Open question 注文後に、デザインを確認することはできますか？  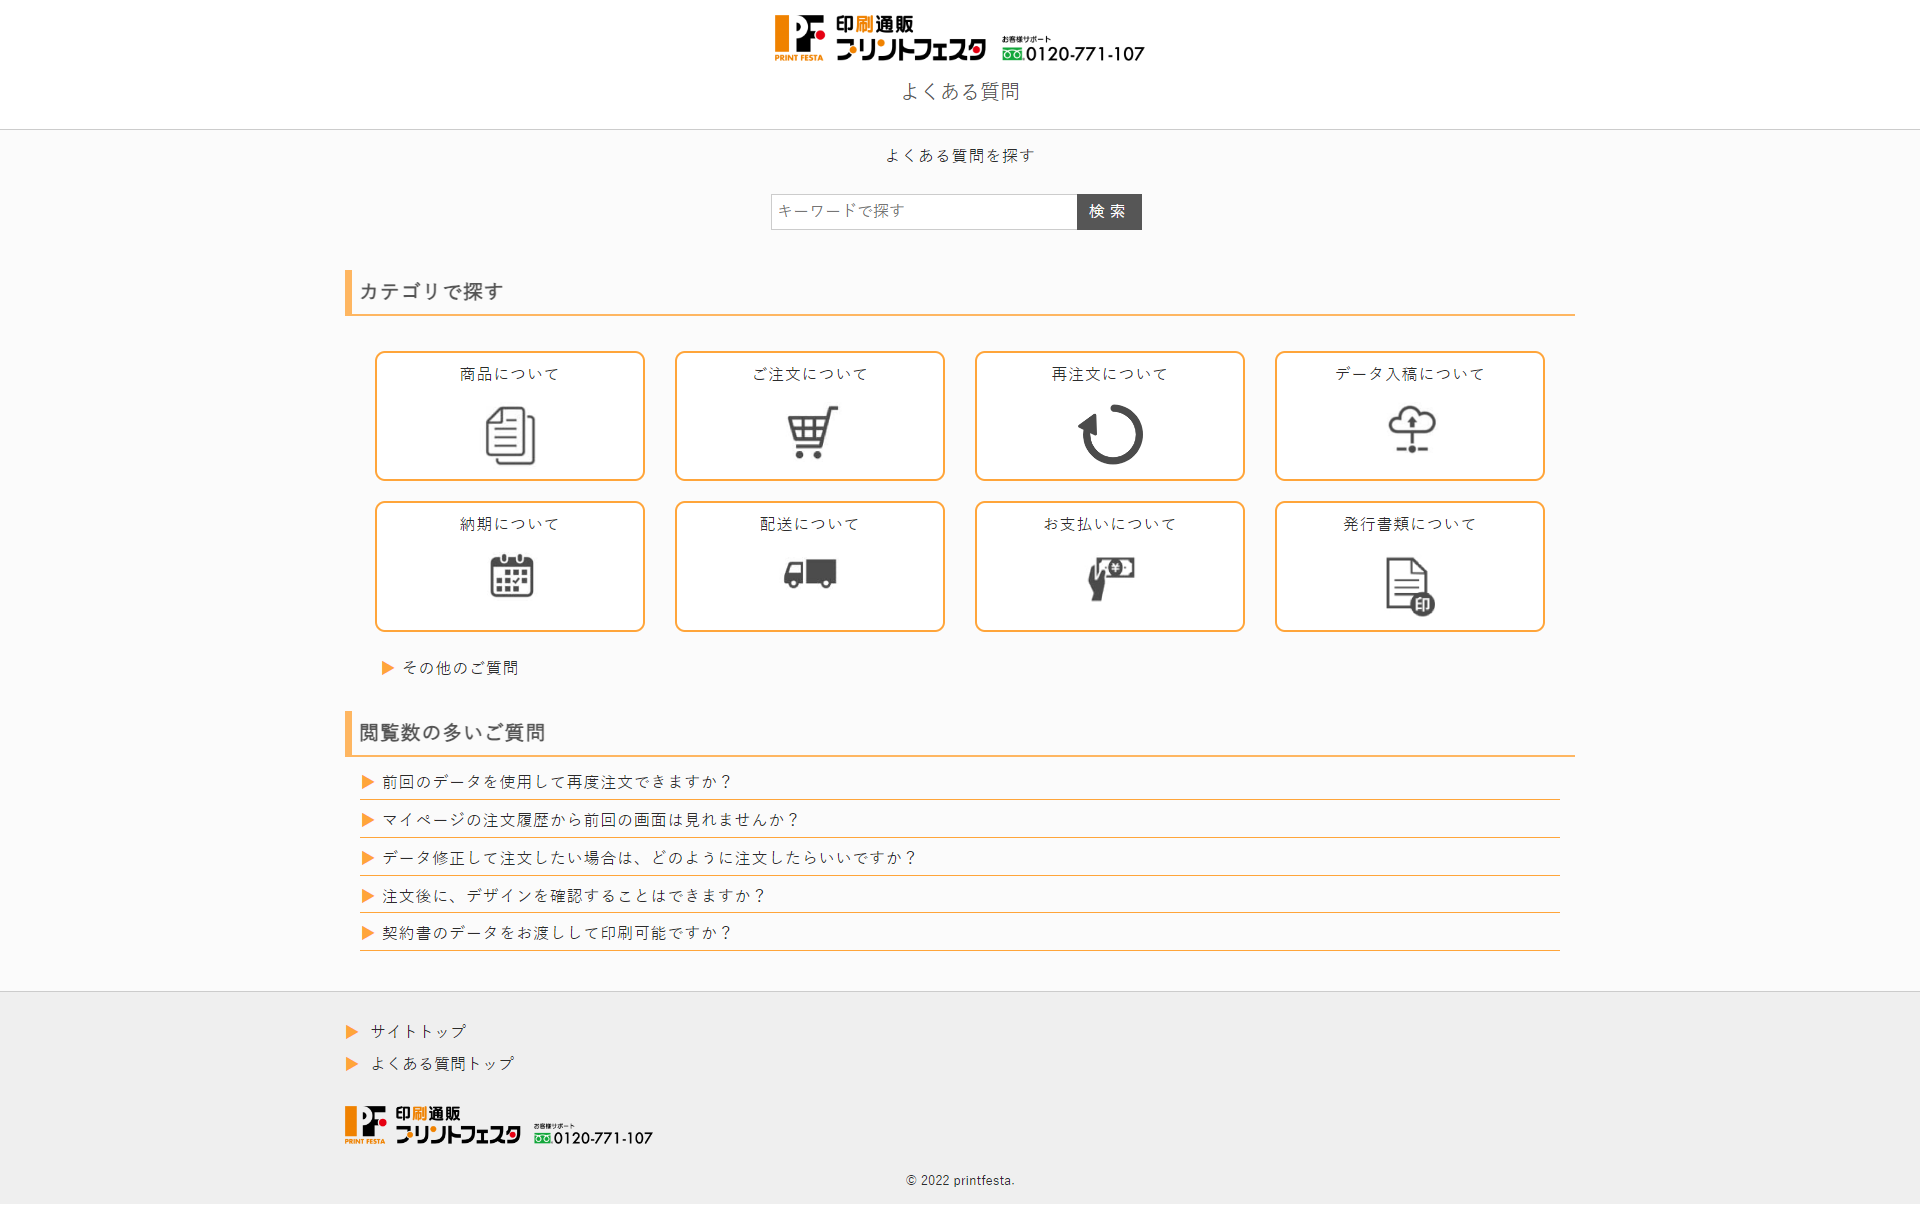(x=573, y=896)
